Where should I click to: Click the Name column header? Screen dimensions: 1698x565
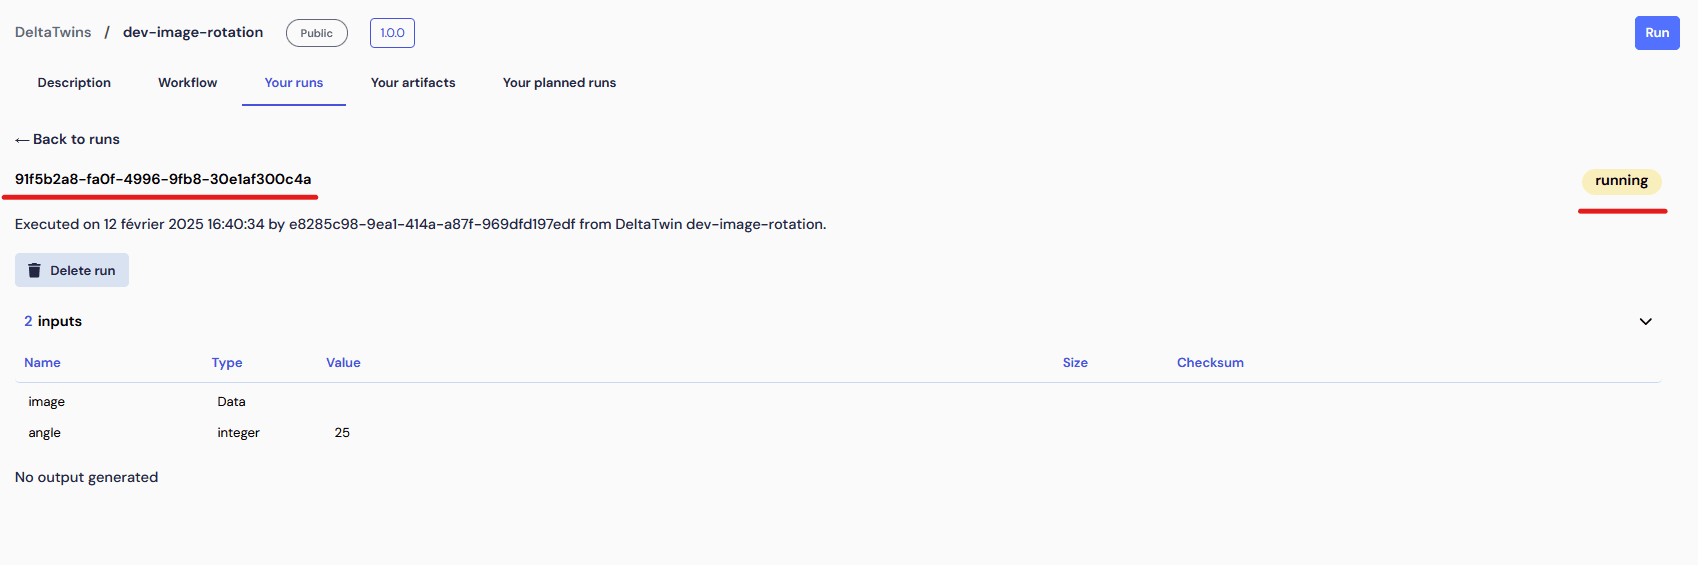(x=42, y=363)
